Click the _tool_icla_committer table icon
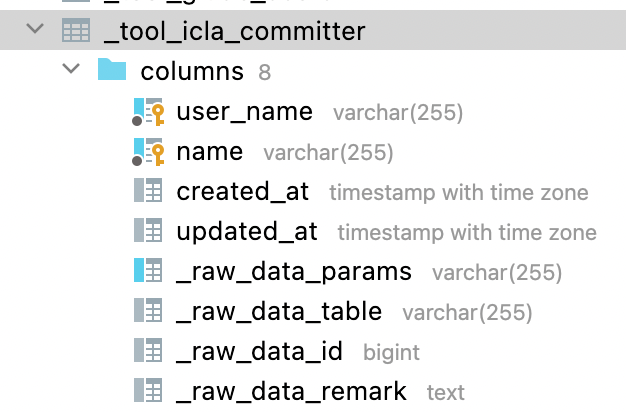Viewport: 626px width, 412px height. pyautogui.click(x=76, y=31)
